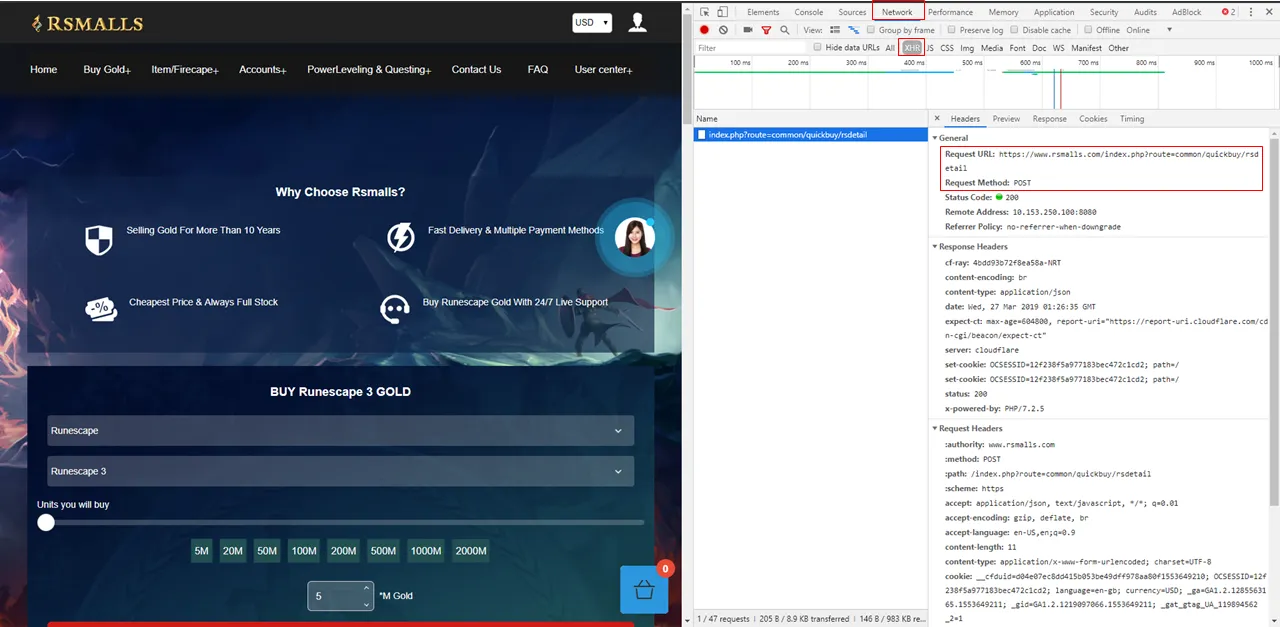Increase gold amount with stepper arrow
The height and width of the screenshot is (627, 1280).
pos(367,589)
